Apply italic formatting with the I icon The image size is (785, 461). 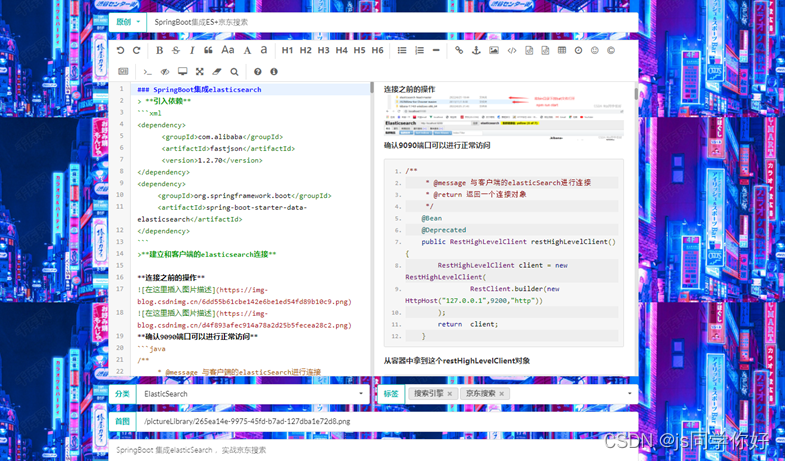point(192,50)
